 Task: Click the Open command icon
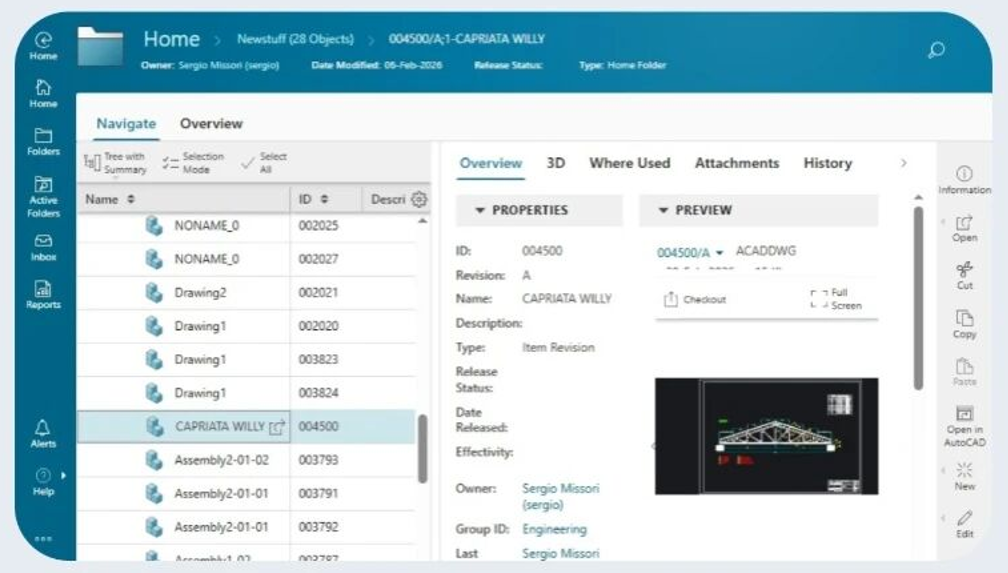point(964,223)
